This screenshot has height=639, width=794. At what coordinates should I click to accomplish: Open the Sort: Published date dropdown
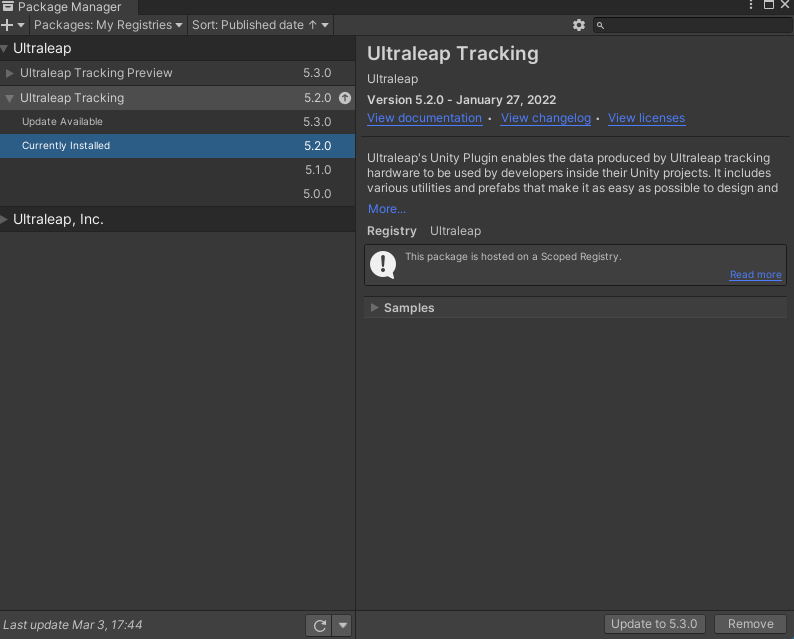click(260, 25)
